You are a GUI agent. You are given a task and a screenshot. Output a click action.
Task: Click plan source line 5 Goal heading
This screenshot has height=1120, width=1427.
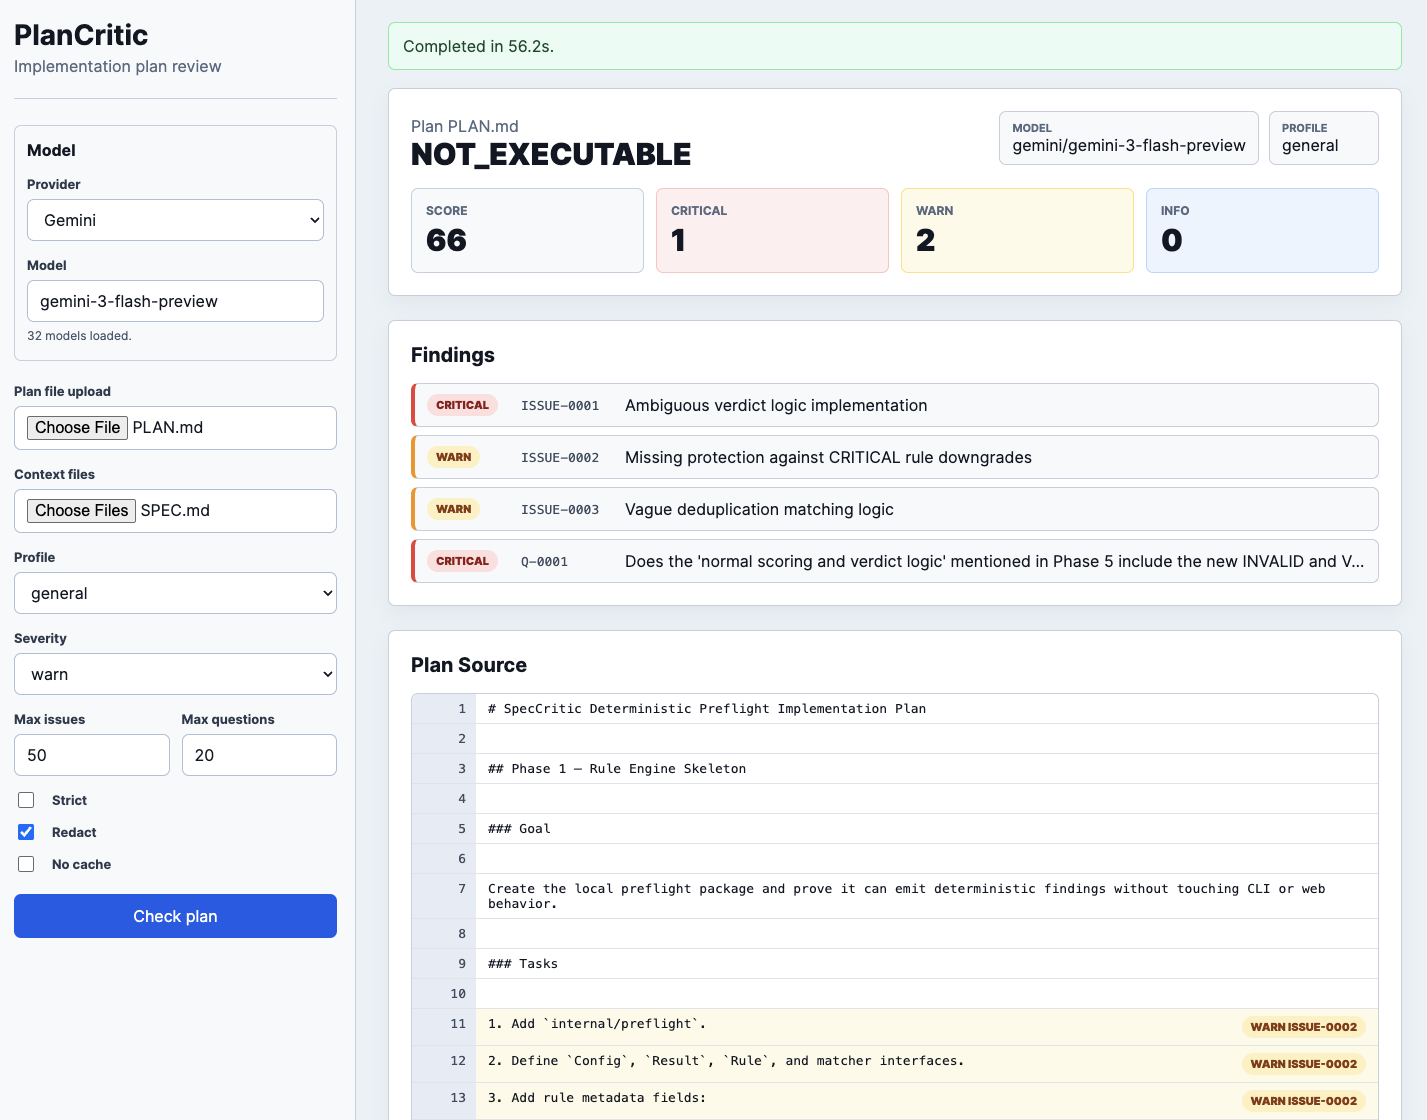pos(519,829)
